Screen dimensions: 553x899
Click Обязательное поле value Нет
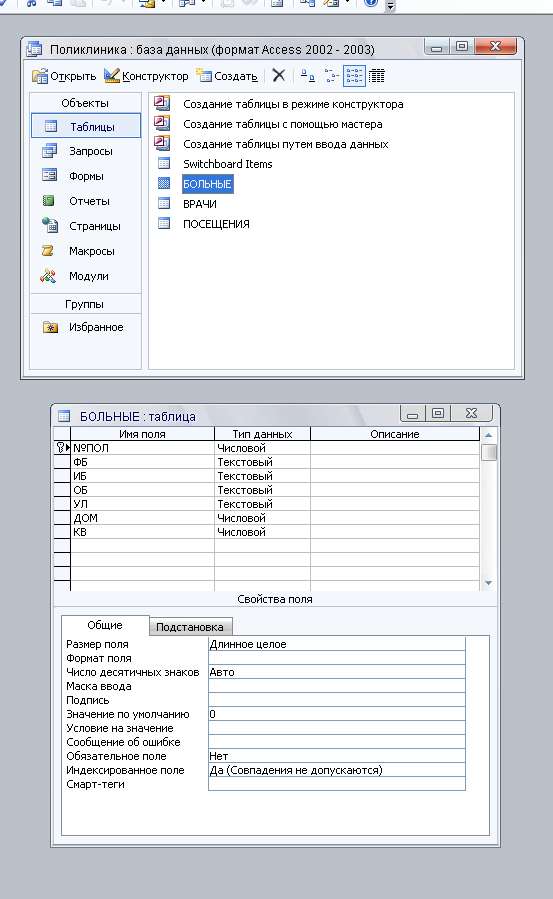[x=336, y=756]
